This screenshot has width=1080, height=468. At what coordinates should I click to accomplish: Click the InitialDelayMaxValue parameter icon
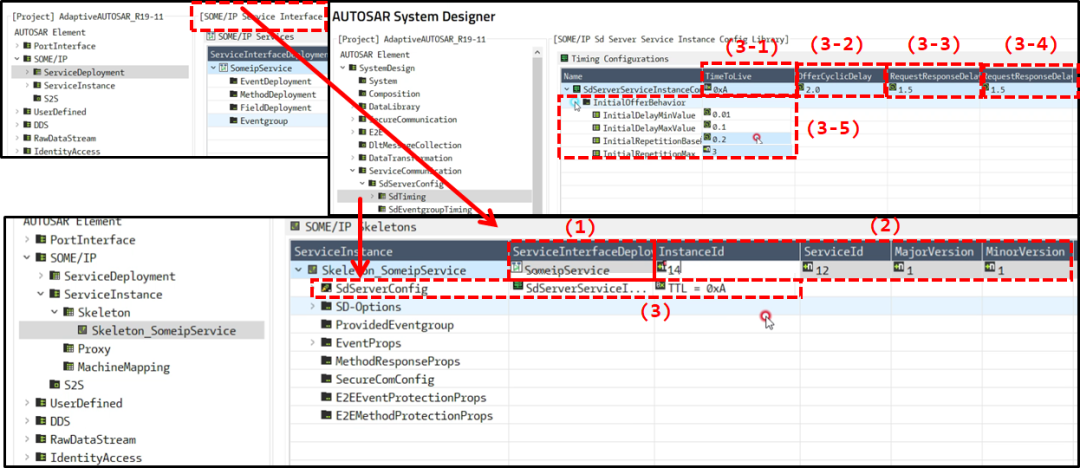pos(596,128)
